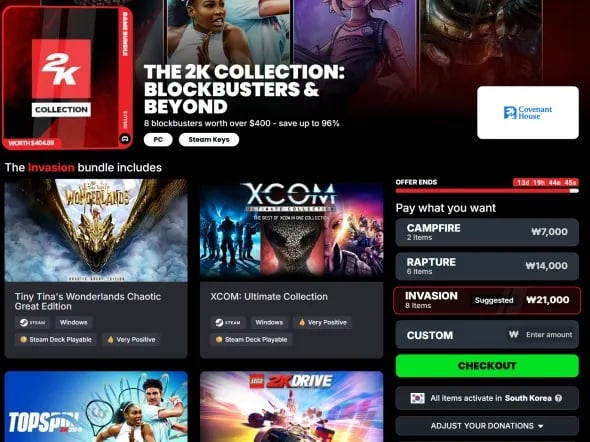590x442 pixels.
Task: Select the Invasion ₩21,000 suggested tier
Action: pos(487,300)
